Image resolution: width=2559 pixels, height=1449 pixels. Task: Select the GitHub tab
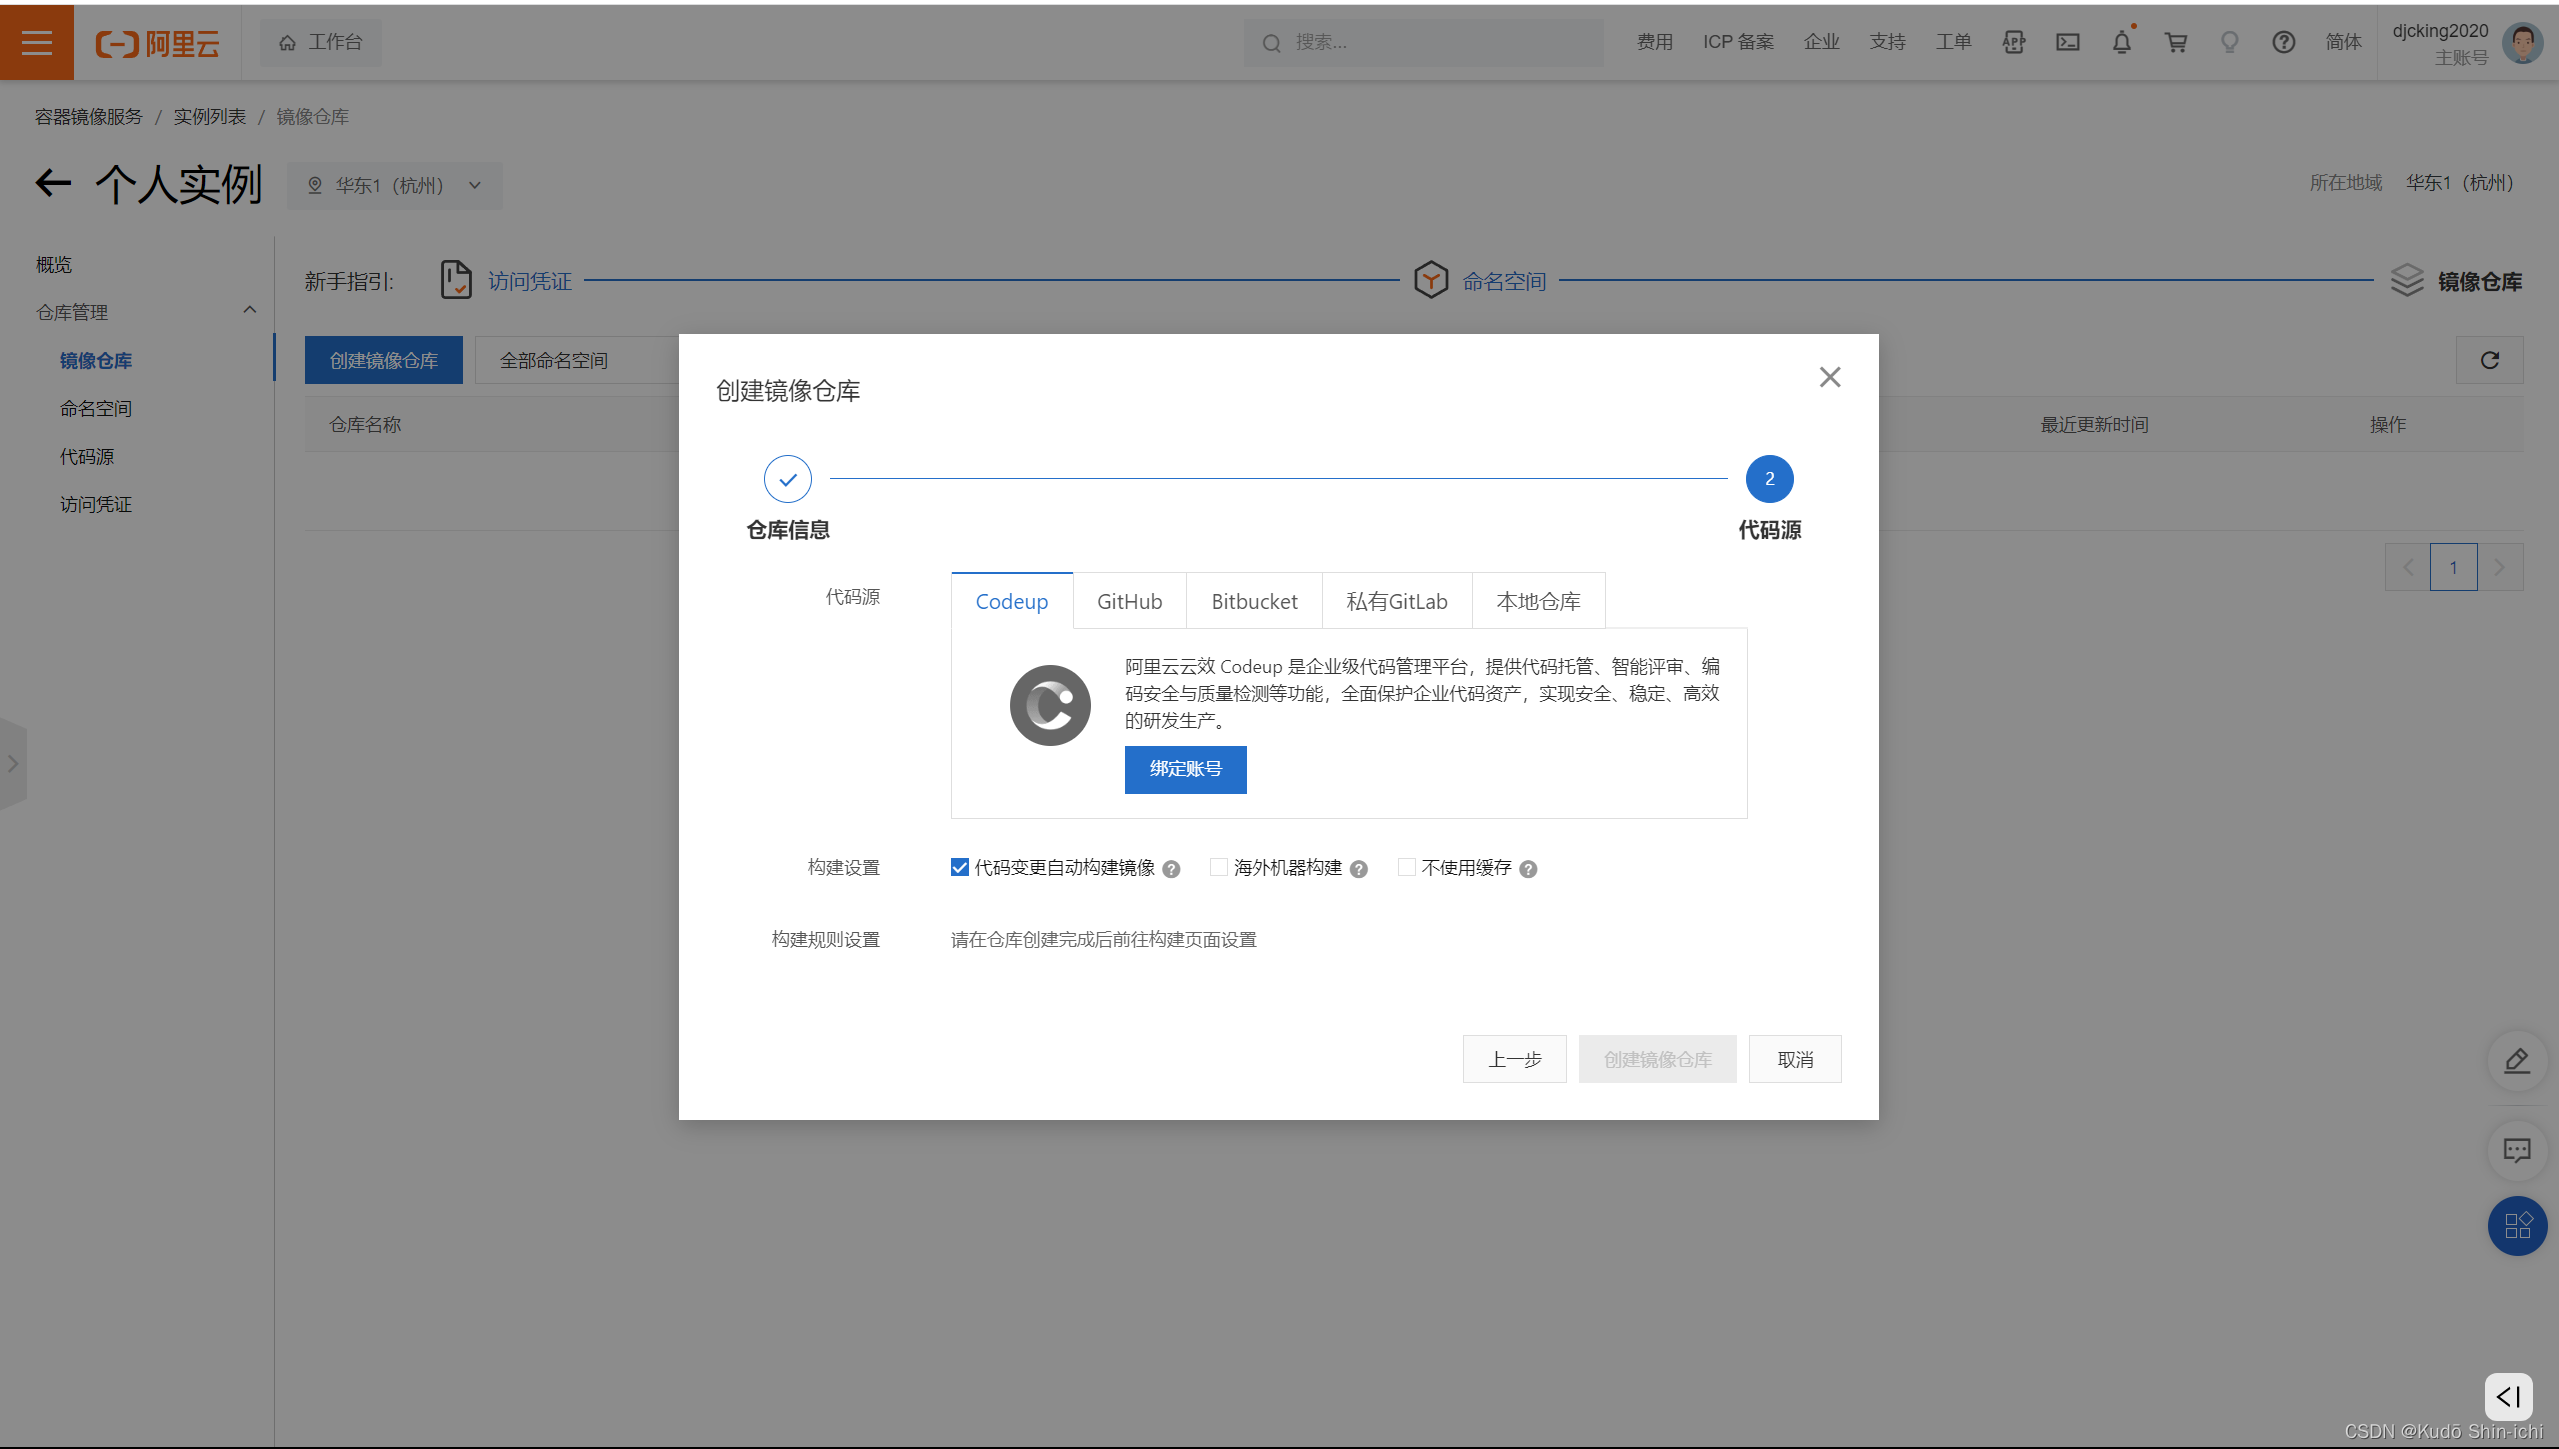pos(1130,601)
